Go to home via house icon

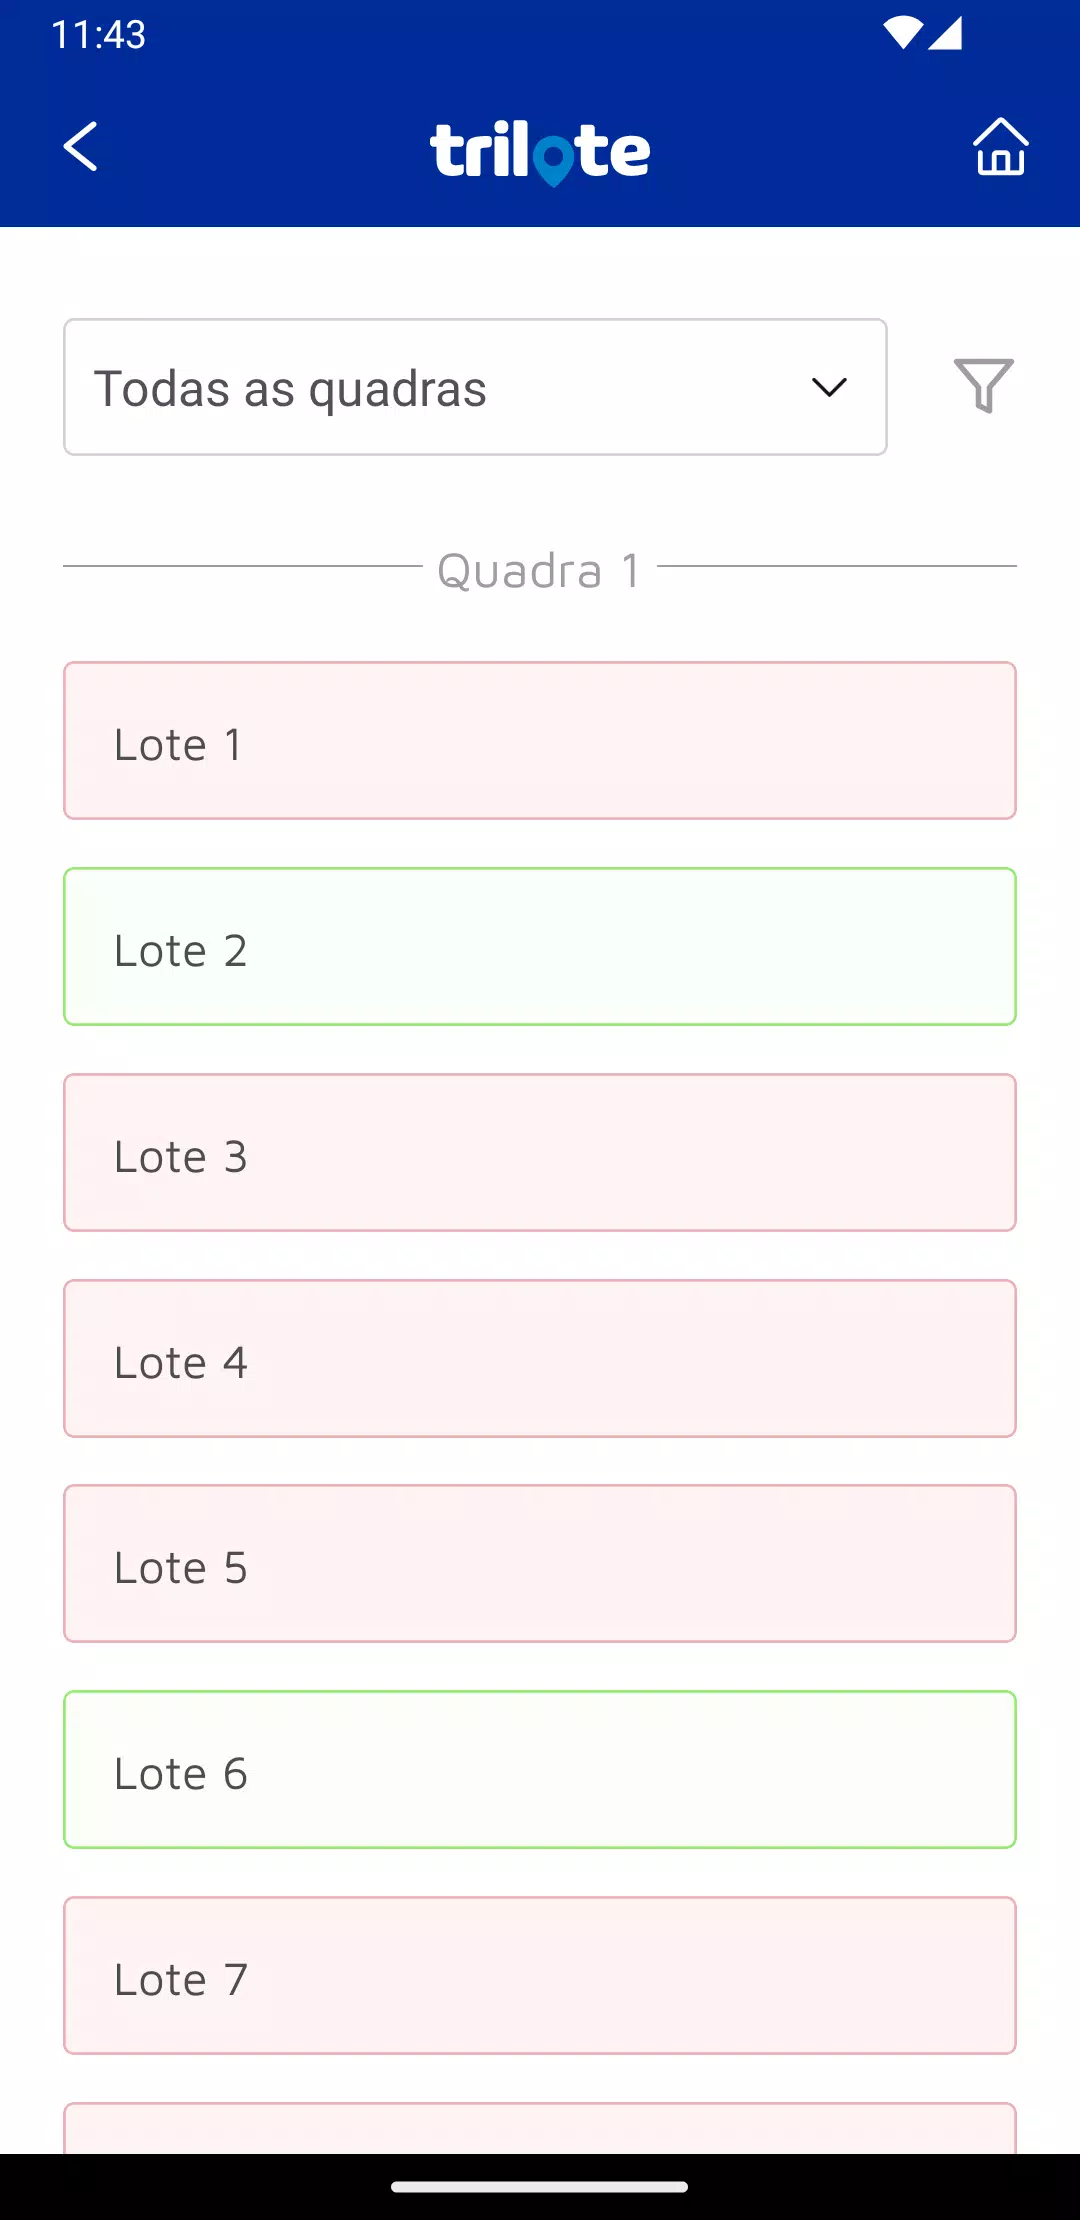(x=1000, y=147)
